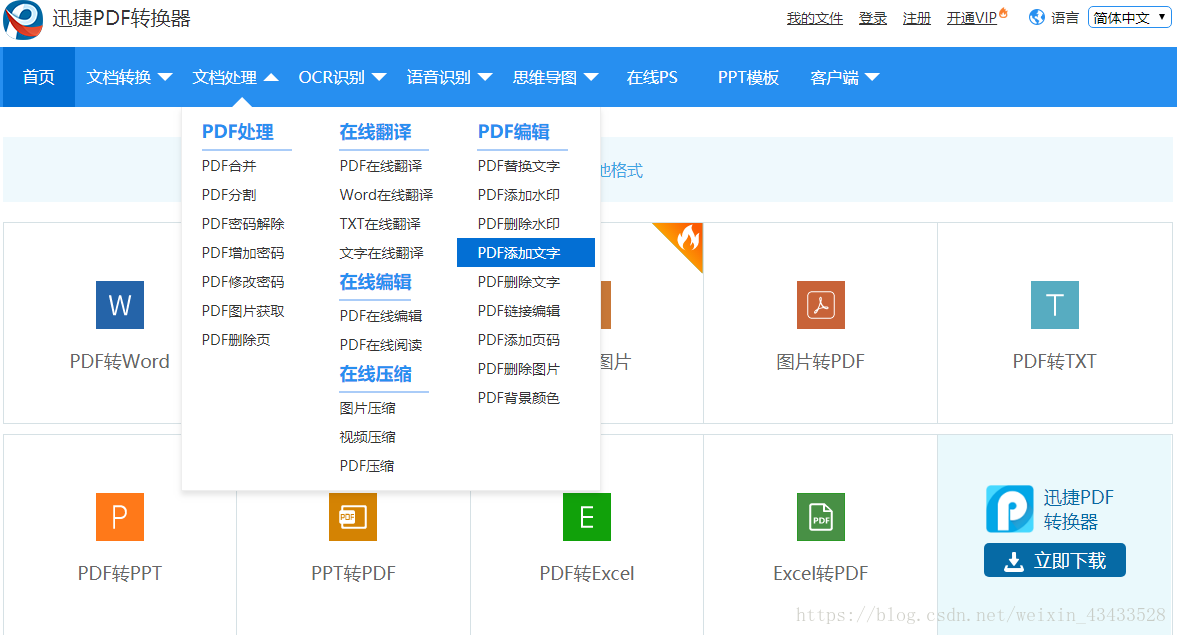The width and height of the screenshot is (1177, 635).
Task: Choose PDF添加水印
Action: click(x=519, y=195)
